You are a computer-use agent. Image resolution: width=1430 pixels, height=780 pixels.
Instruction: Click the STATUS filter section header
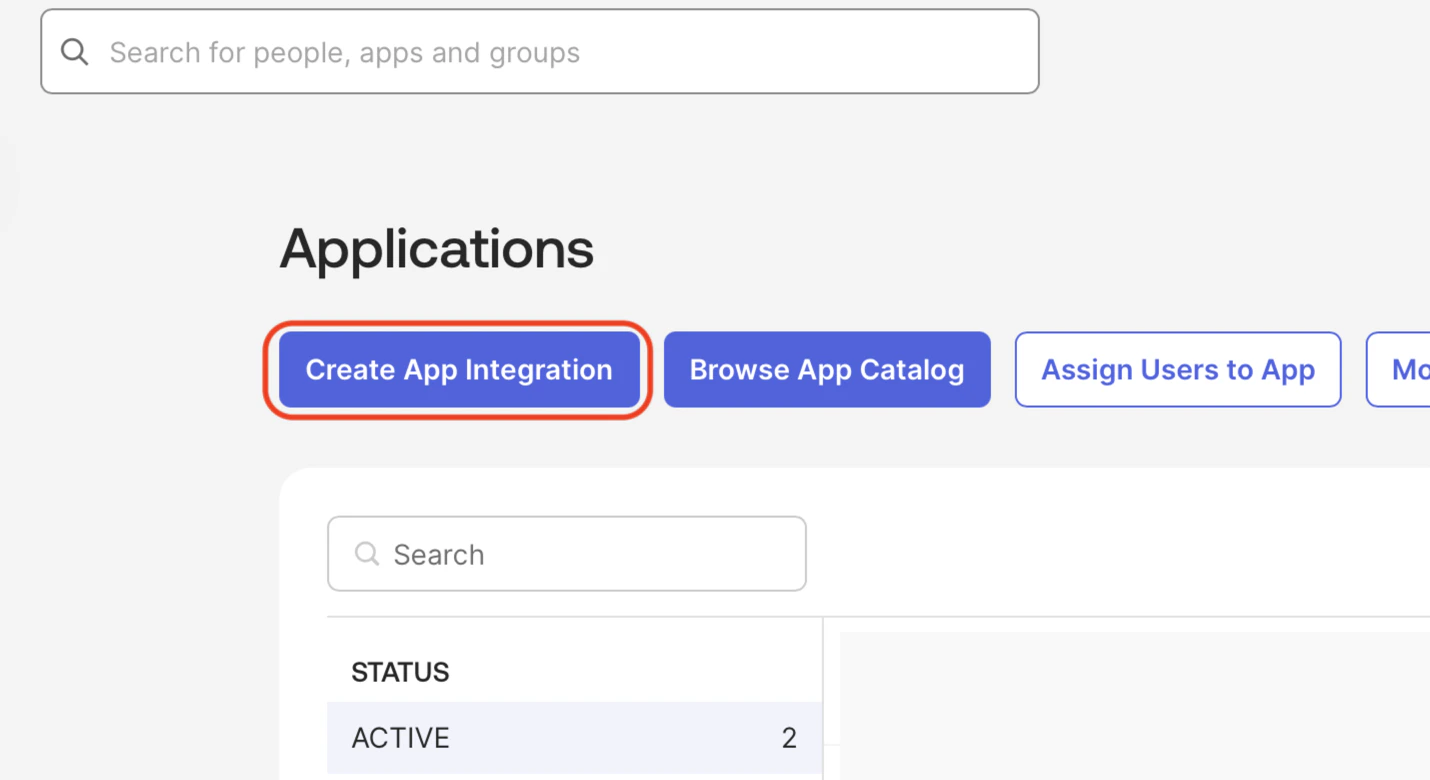click(400, 671)
